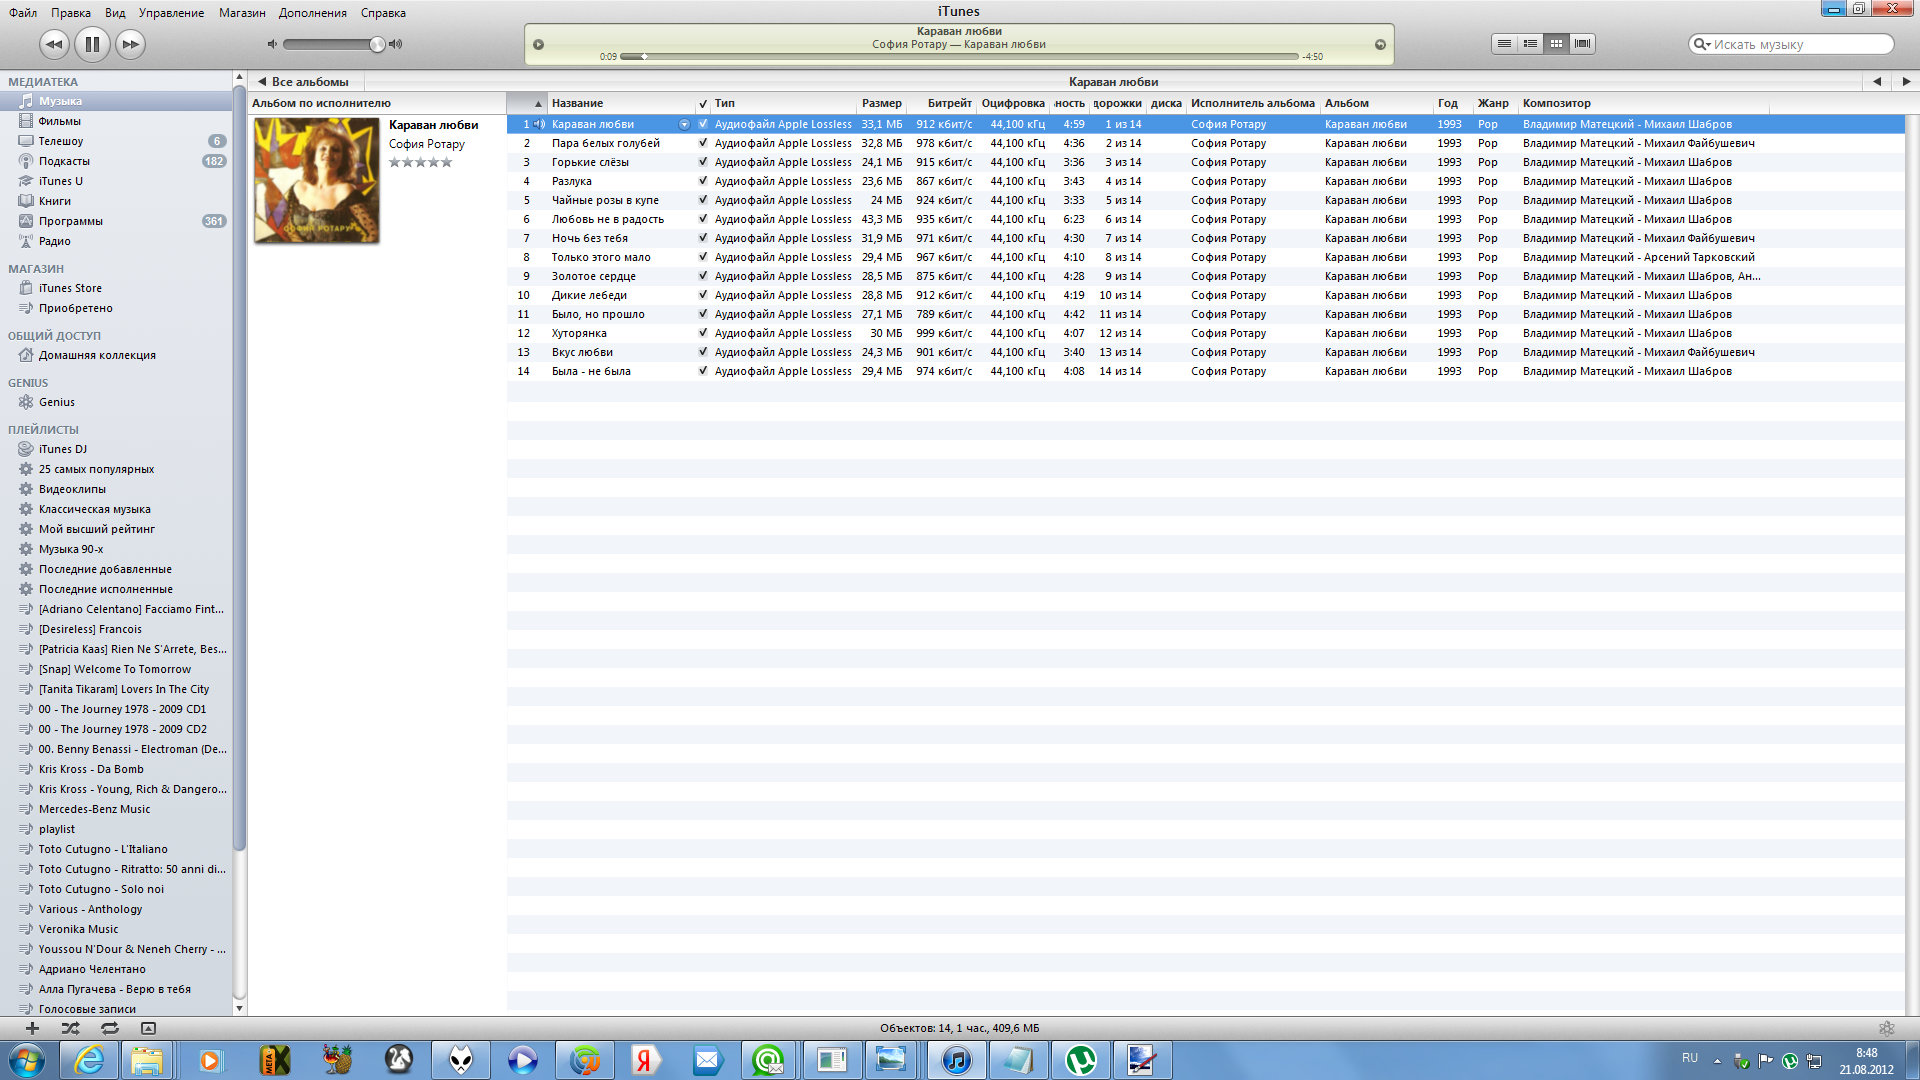Image resolution: width=1920 pixels, height=1080 pixels.
Task: Uncheck the 'Разлука' track checkbox
Action: point(703,181)
